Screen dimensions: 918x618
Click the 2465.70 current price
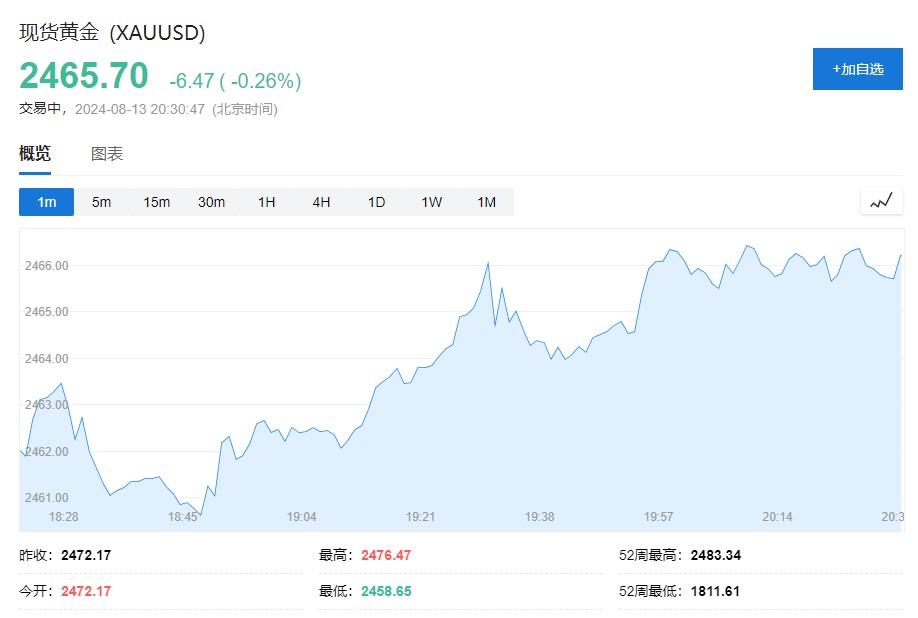pos(84,76)
